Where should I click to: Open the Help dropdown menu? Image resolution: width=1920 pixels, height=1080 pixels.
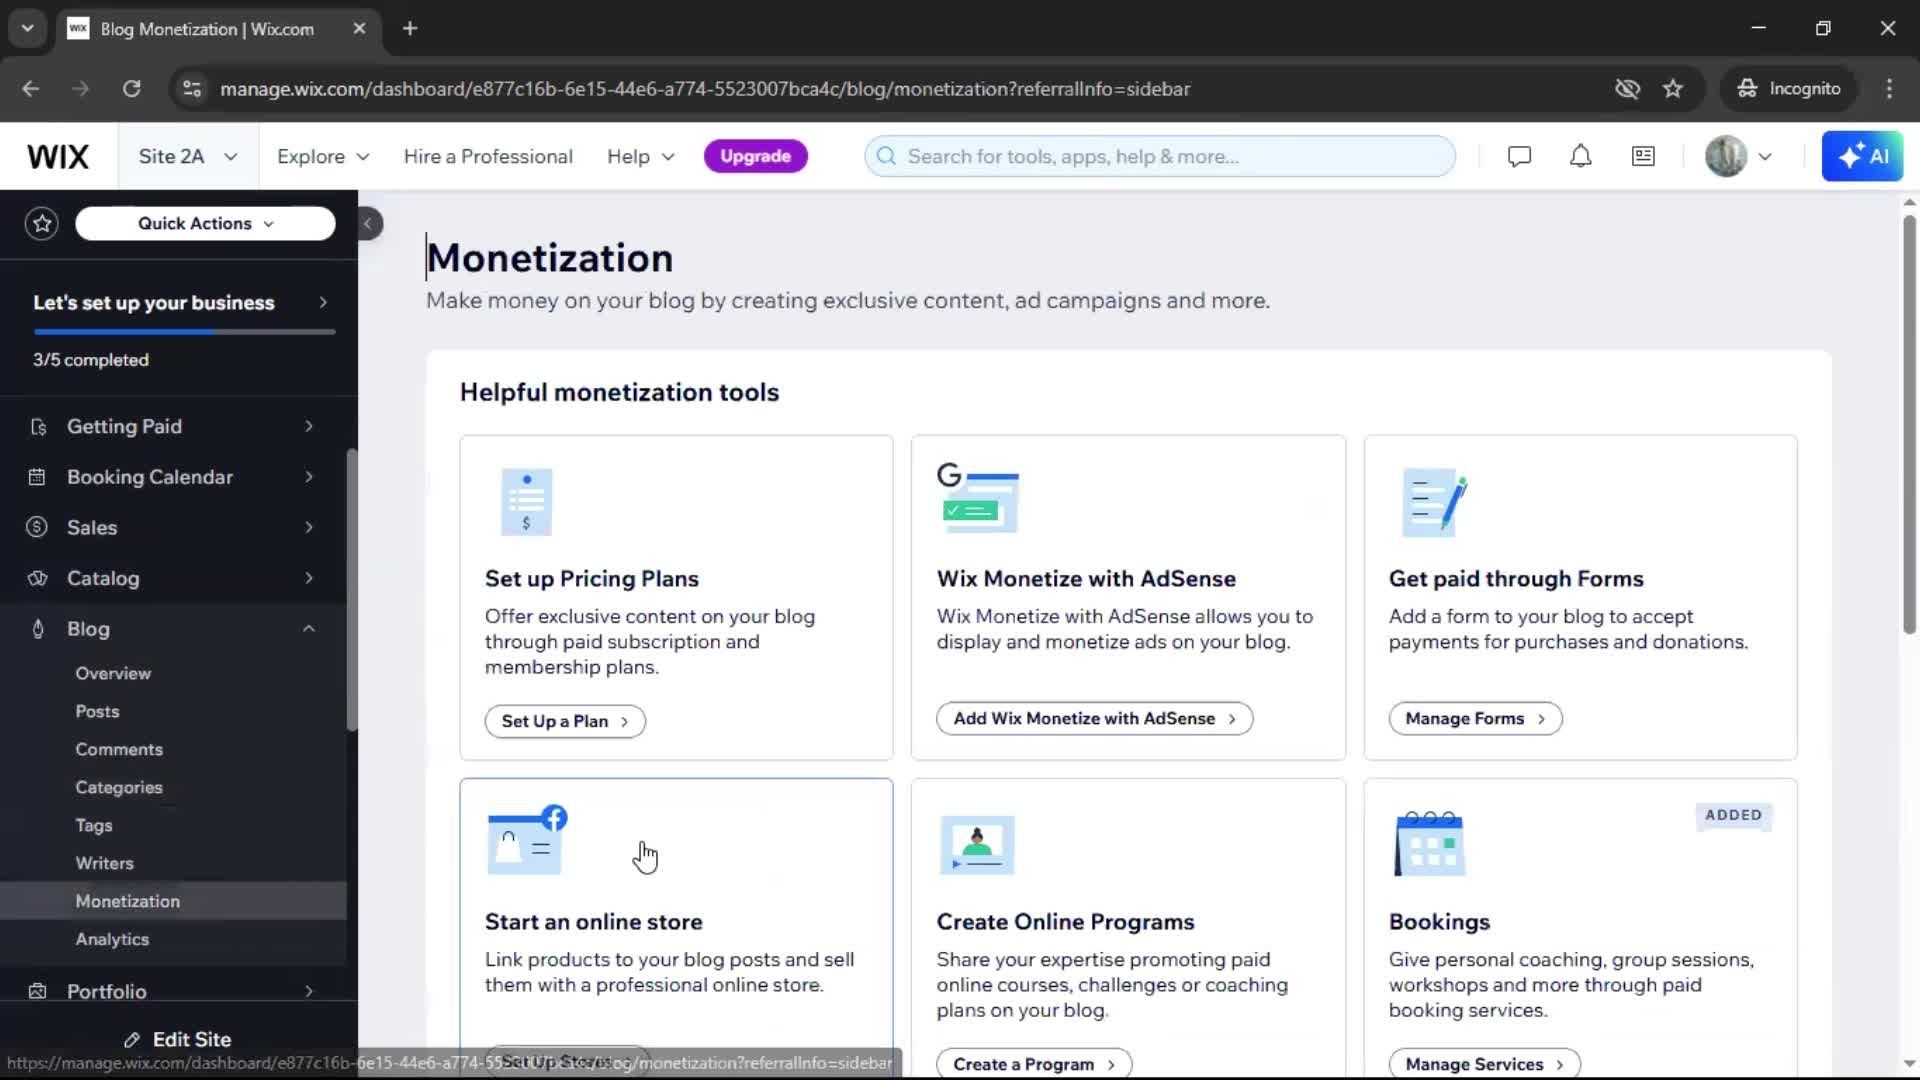[641, 156]
